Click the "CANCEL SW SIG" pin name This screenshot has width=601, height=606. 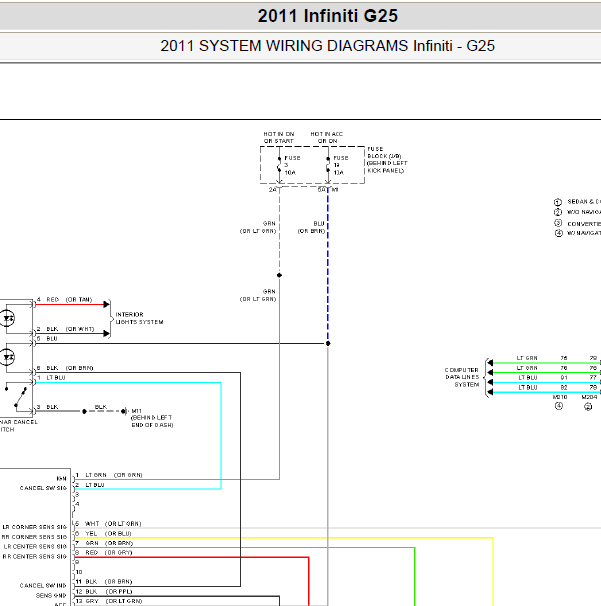click(x=43, y=488)
